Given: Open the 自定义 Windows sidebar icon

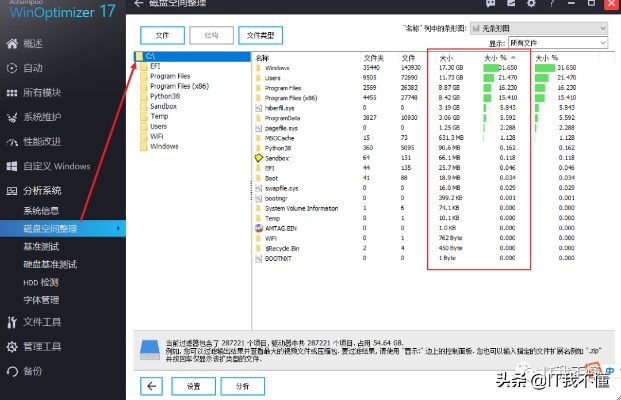Looking at the screenshot, I should [x=11, y=166].
